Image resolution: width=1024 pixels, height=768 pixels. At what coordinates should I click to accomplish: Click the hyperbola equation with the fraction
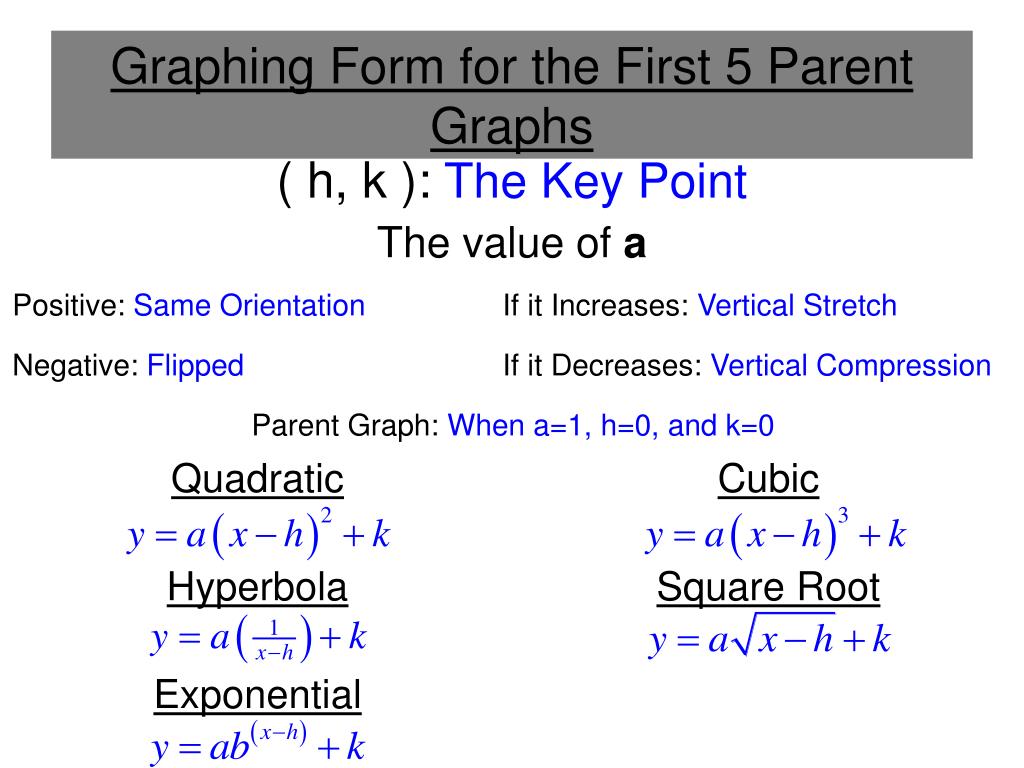pos(259,638)
